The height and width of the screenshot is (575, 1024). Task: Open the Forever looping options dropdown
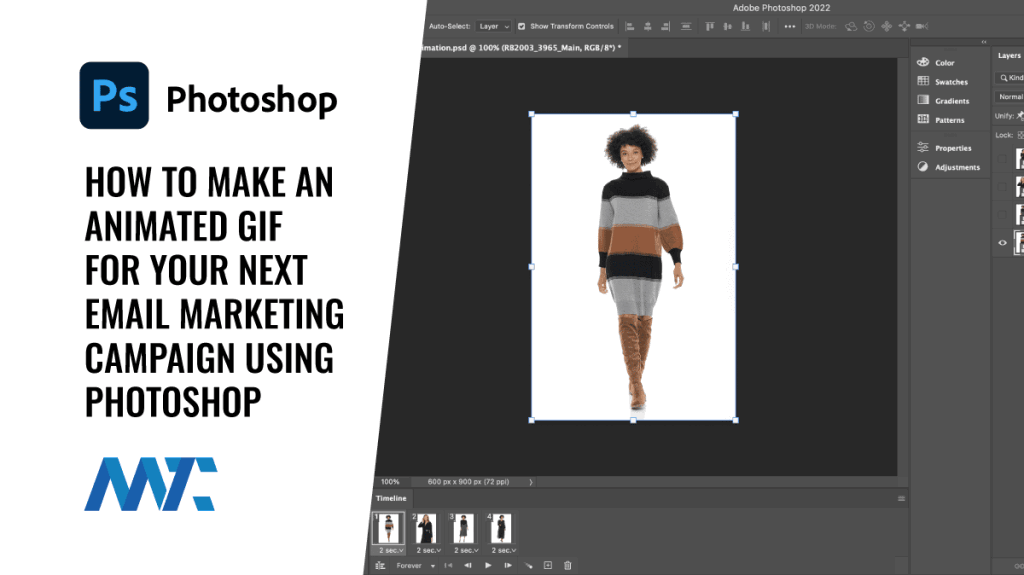tap(415, 566)
